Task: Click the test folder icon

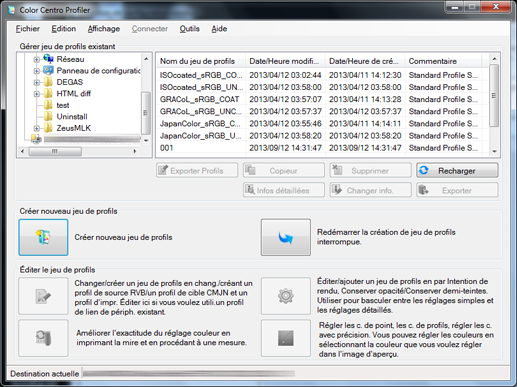Action: (x=48, y=105)
